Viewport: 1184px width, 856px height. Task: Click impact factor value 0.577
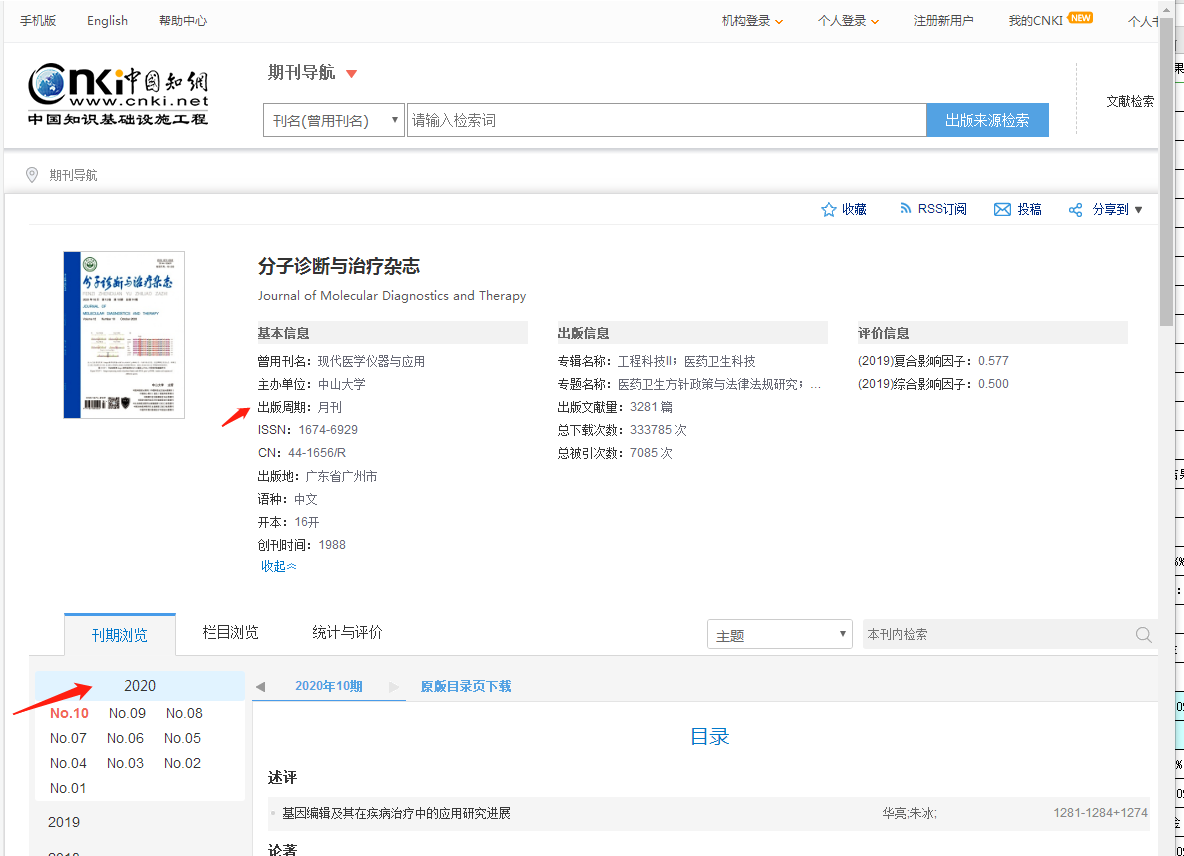[993, 361]
